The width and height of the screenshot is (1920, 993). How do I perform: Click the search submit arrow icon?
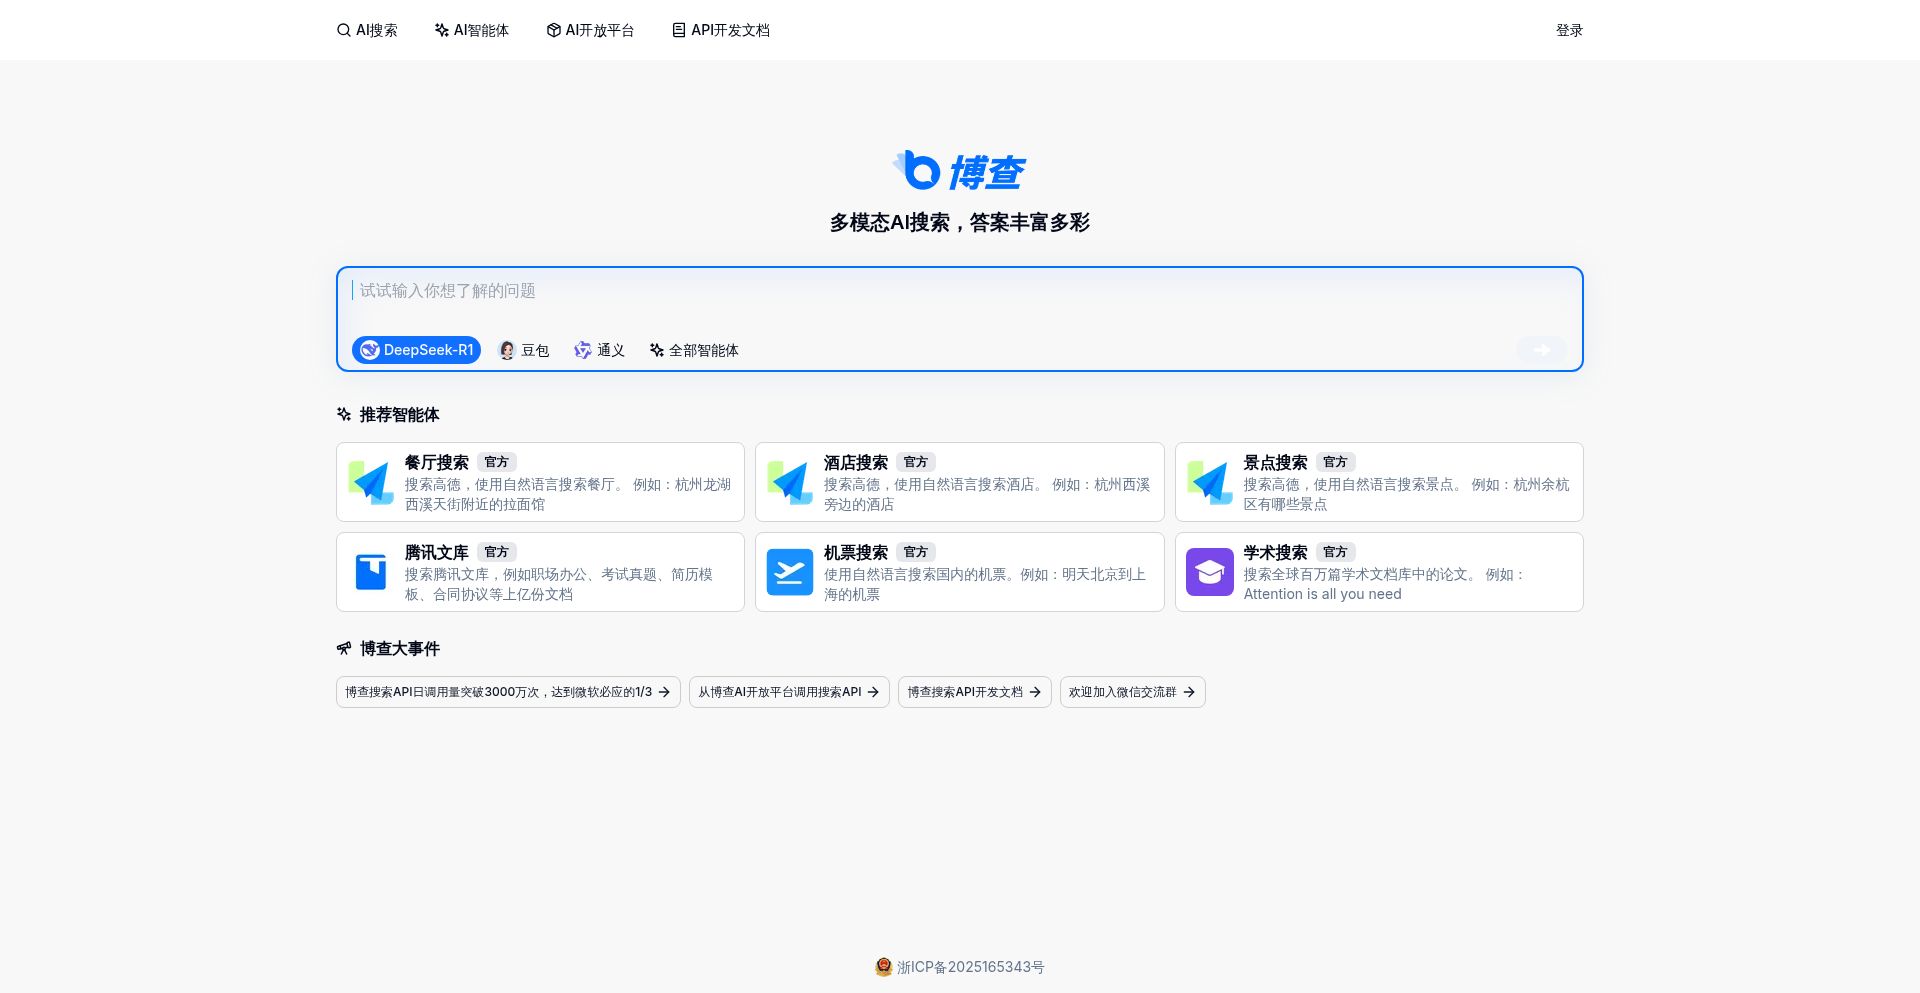(x=1541, y=350)
